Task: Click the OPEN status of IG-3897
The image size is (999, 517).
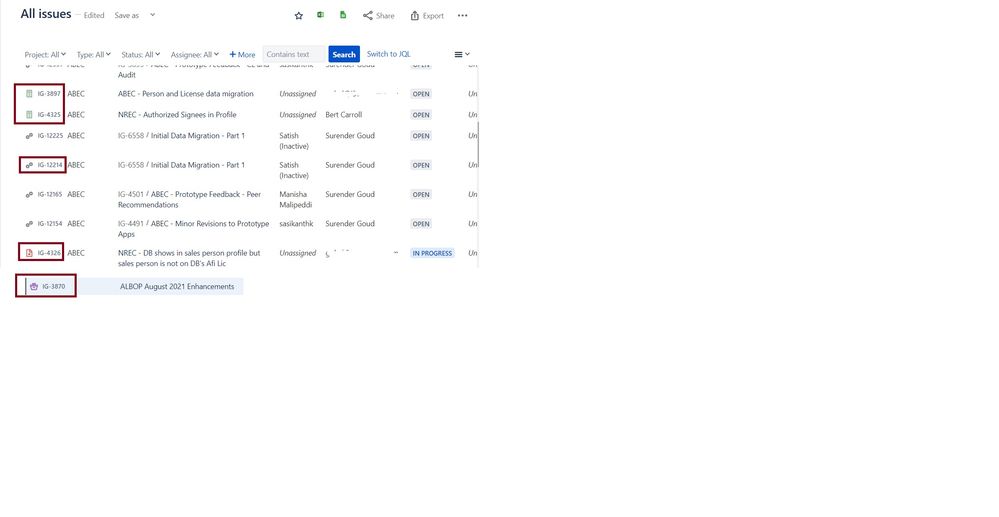Action: (x=420, y=94)
